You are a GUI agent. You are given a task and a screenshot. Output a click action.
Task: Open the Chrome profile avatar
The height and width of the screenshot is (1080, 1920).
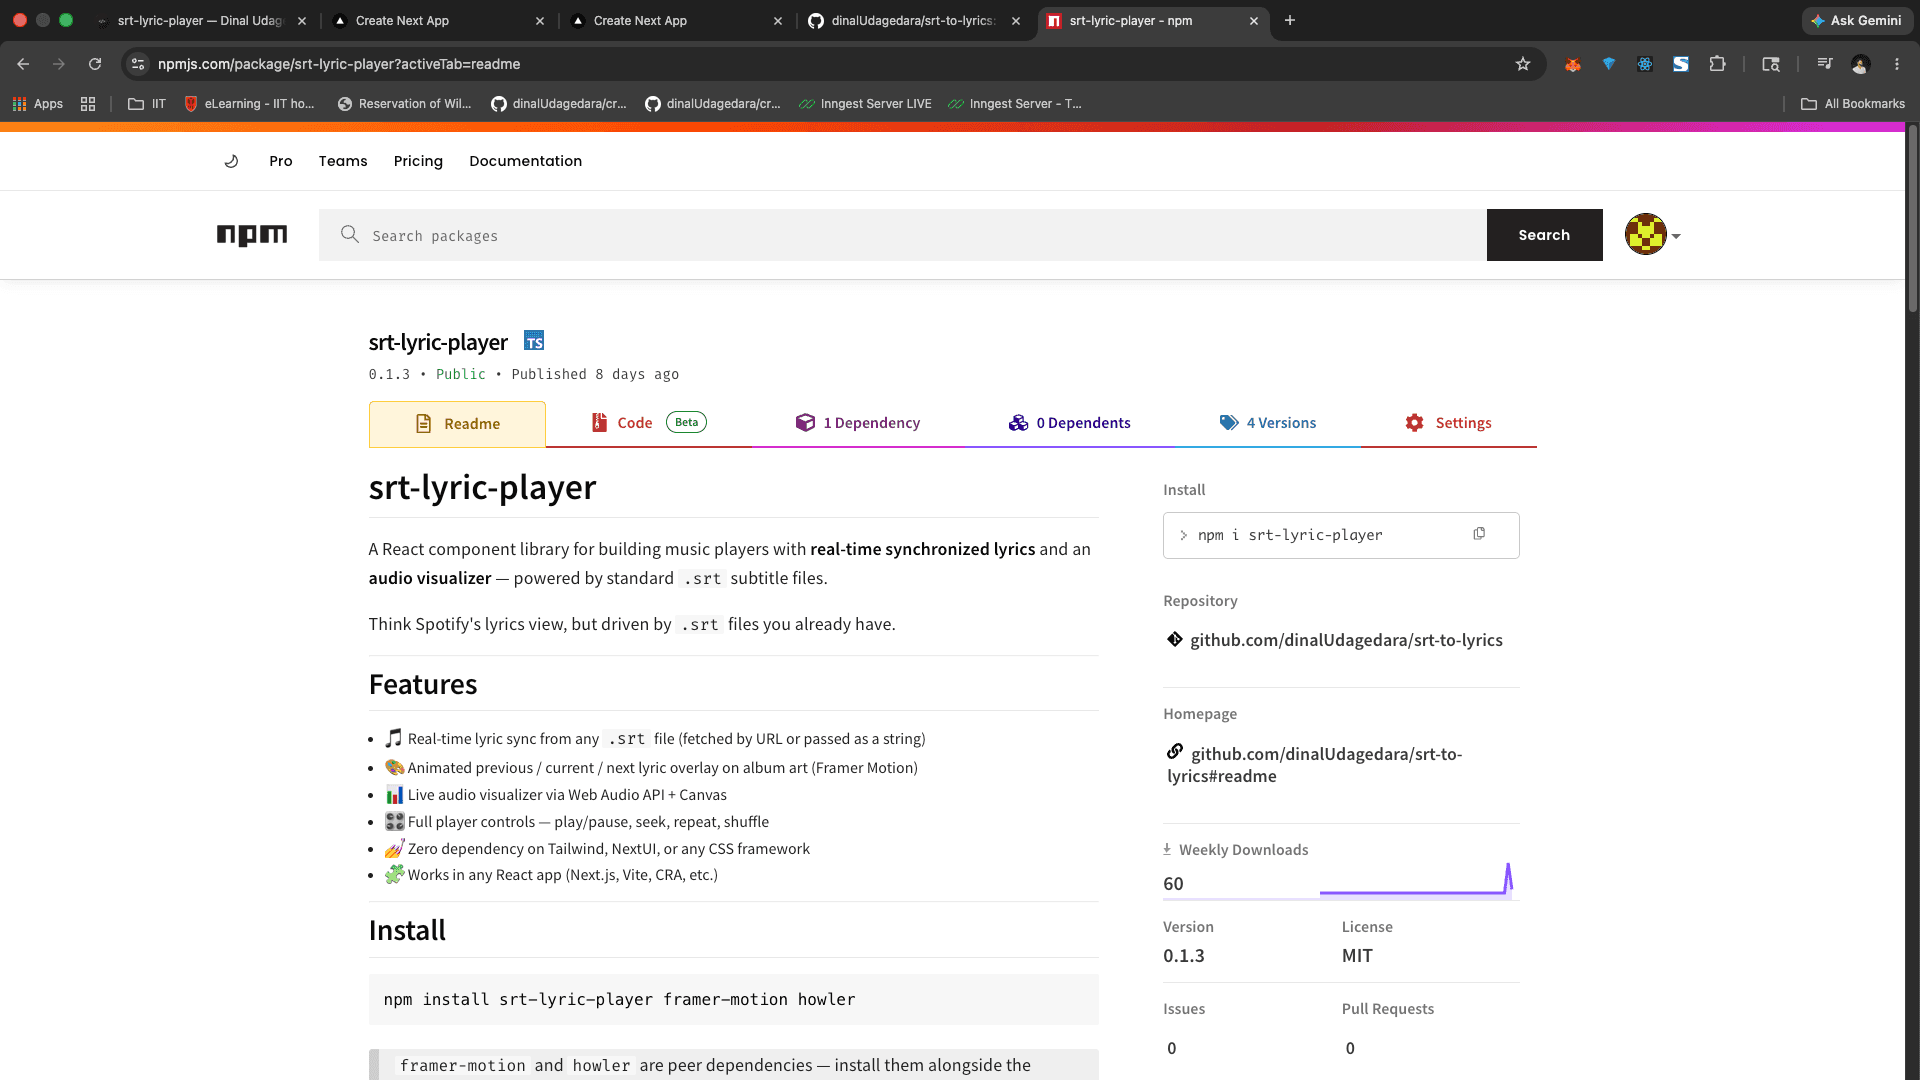(x=1860, y=64)
